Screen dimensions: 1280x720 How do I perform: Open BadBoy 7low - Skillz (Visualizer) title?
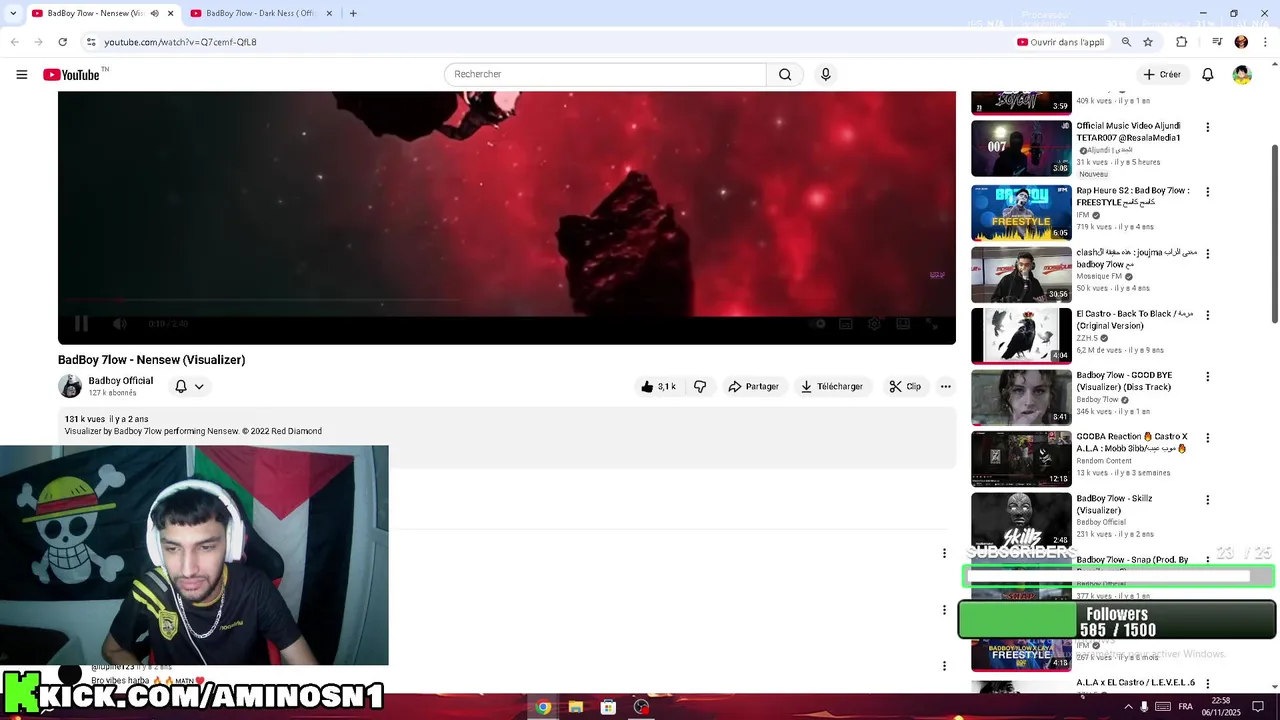[x=1114, y=504]
